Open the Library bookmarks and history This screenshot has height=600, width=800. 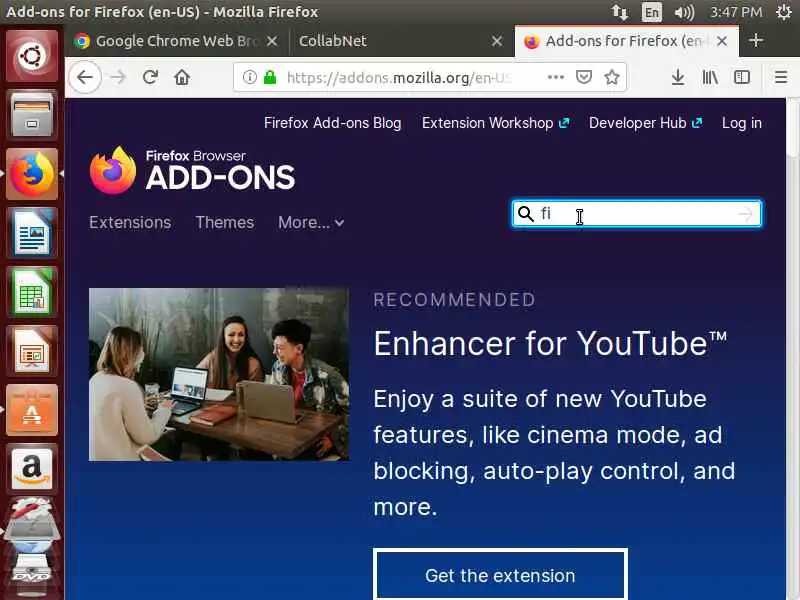[710, 78]
